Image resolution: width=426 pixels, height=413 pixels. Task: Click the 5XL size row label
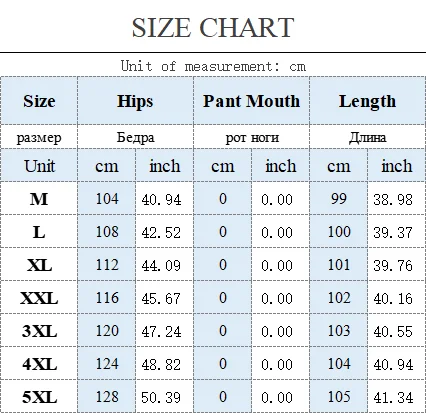click(x=39, y=397)
